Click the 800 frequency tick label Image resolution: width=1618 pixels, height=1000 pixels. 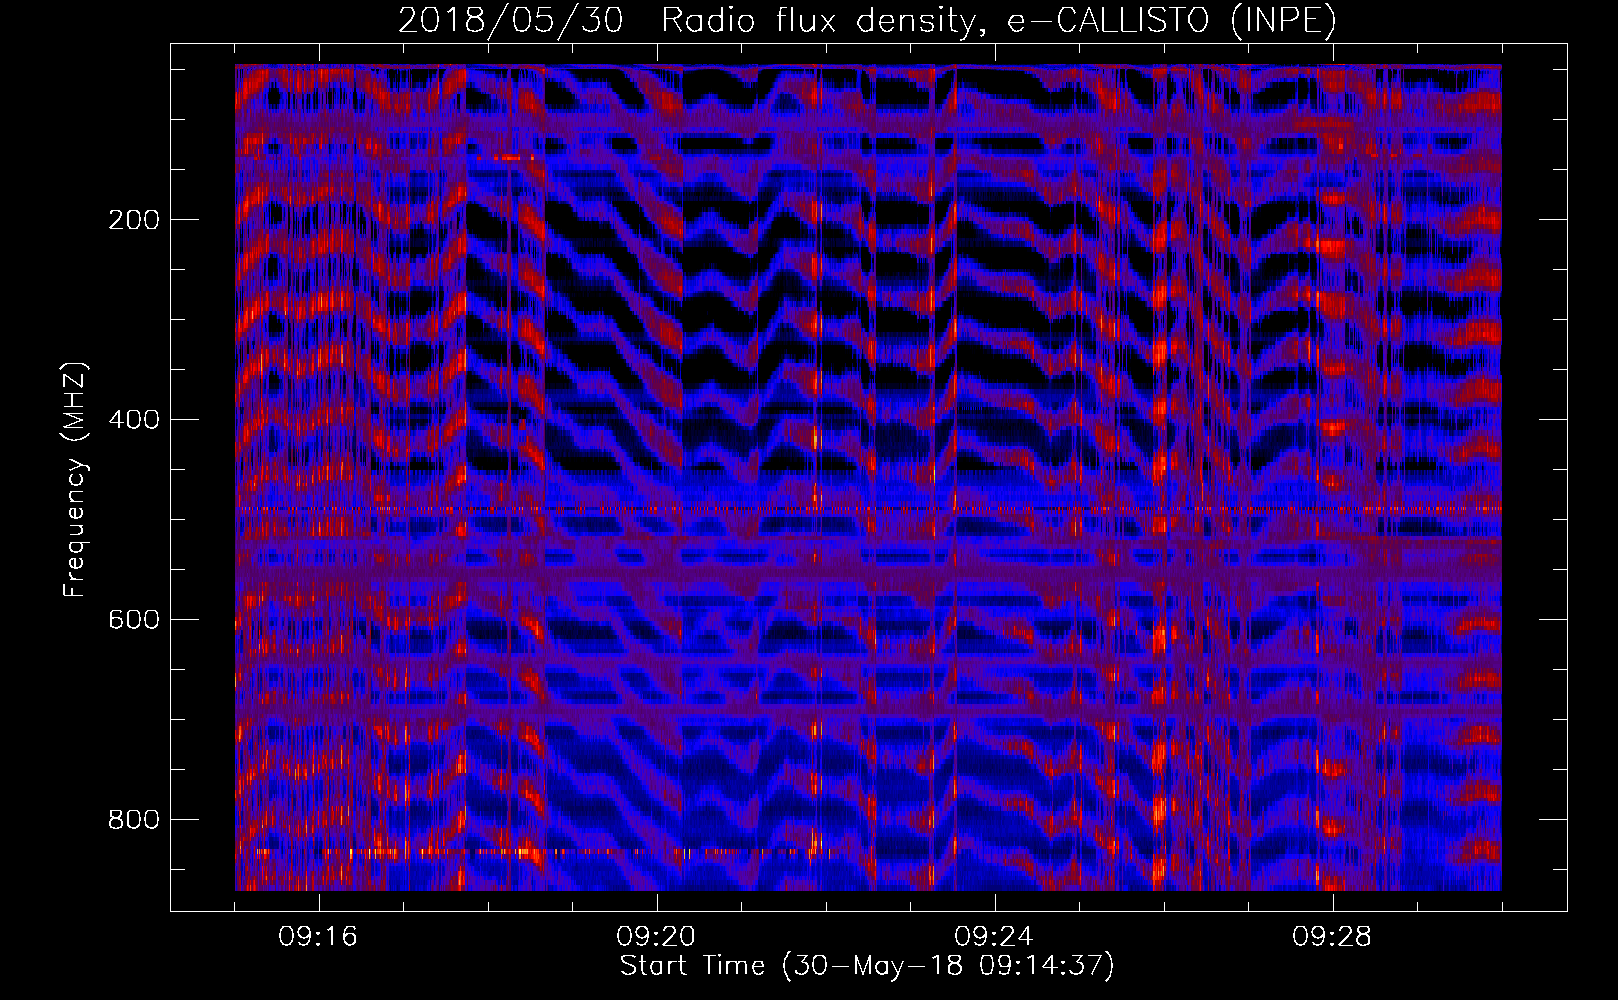click(134, 820)
